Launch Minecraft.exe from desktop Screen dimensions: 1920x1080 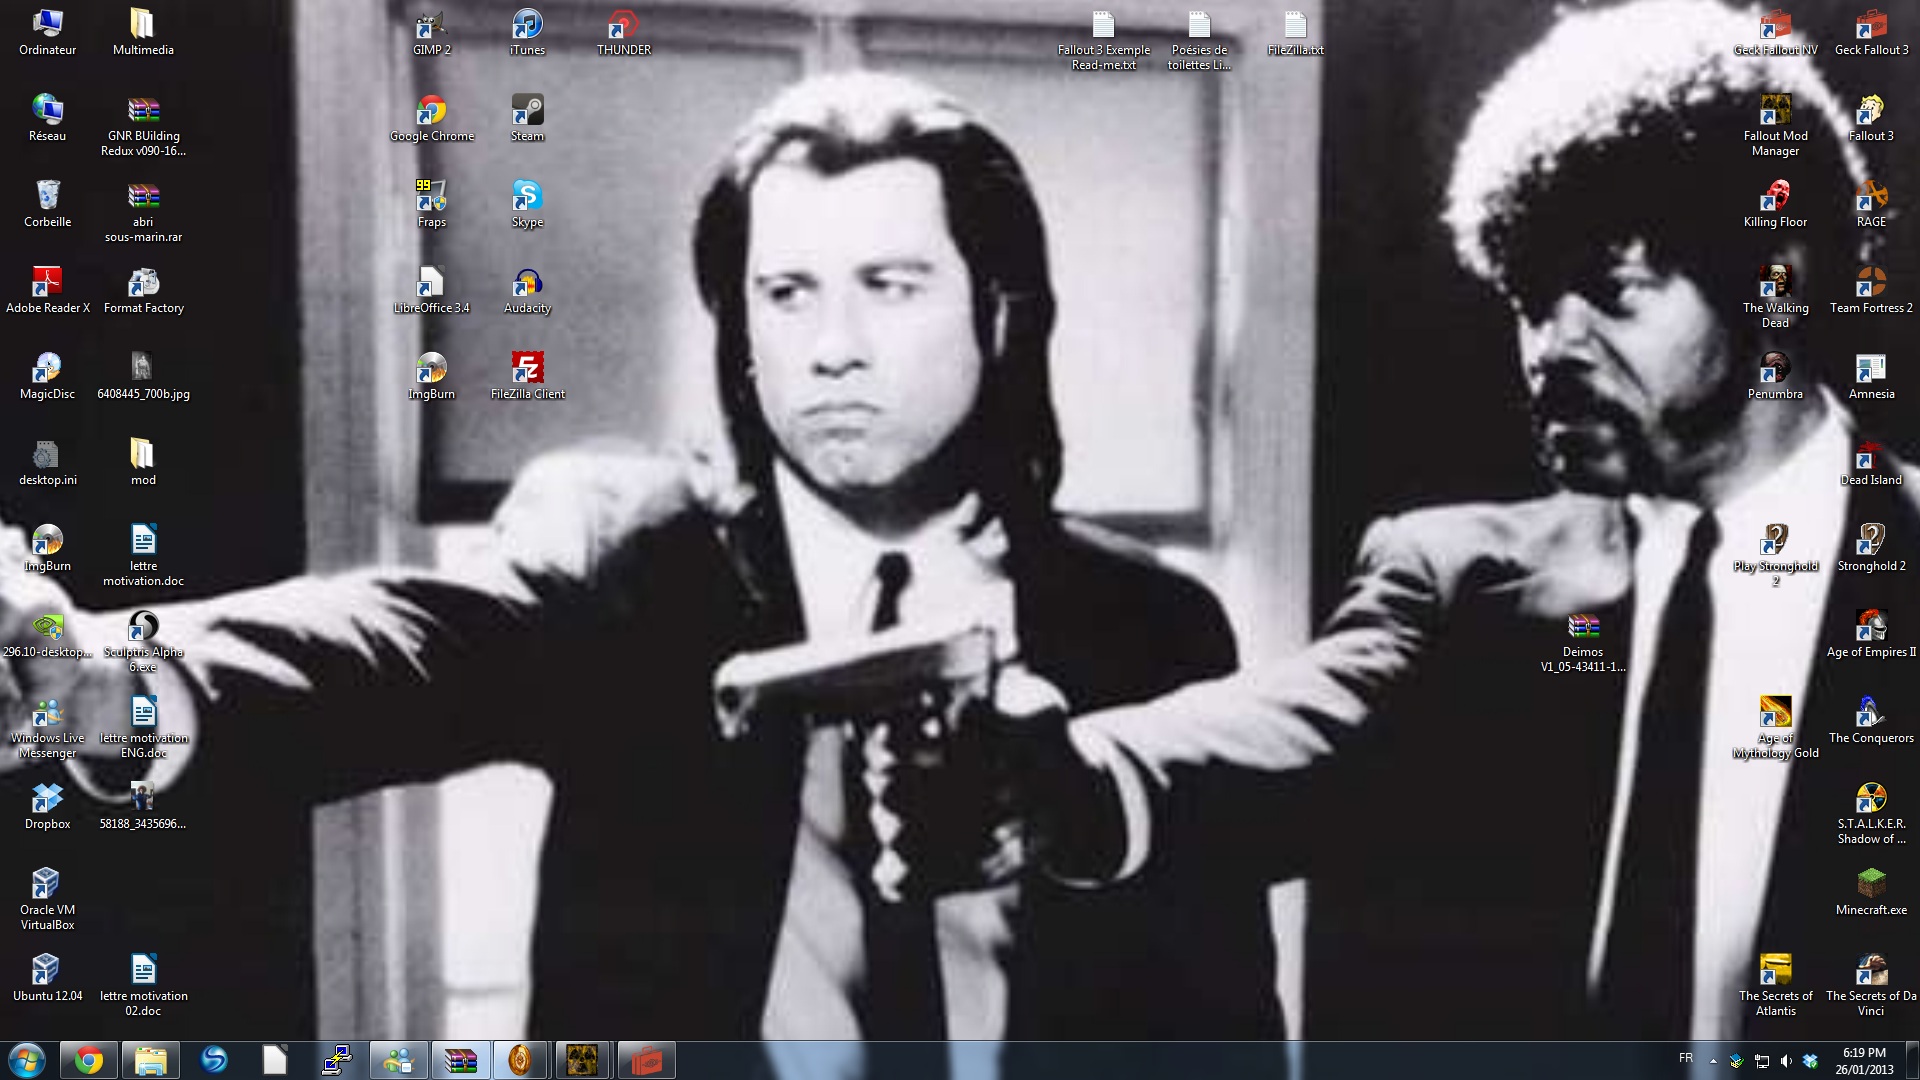pos(1871,892)
